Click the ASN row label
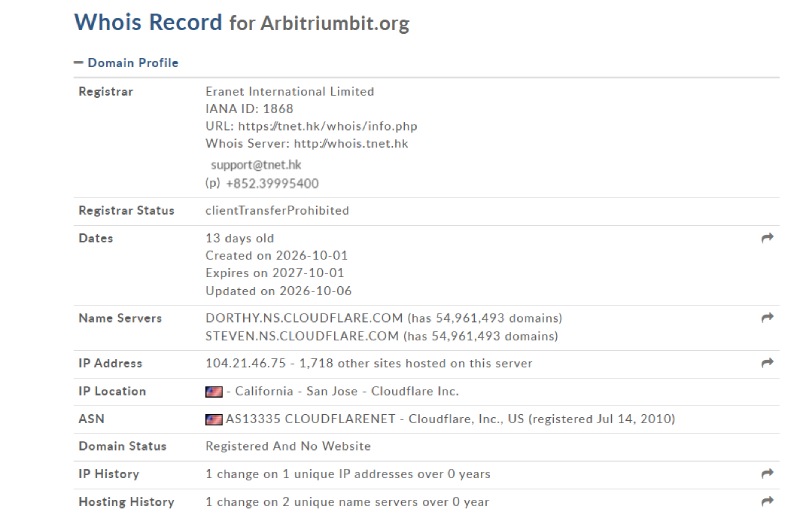This screenshot has width=800, height=521. [91, 419]
